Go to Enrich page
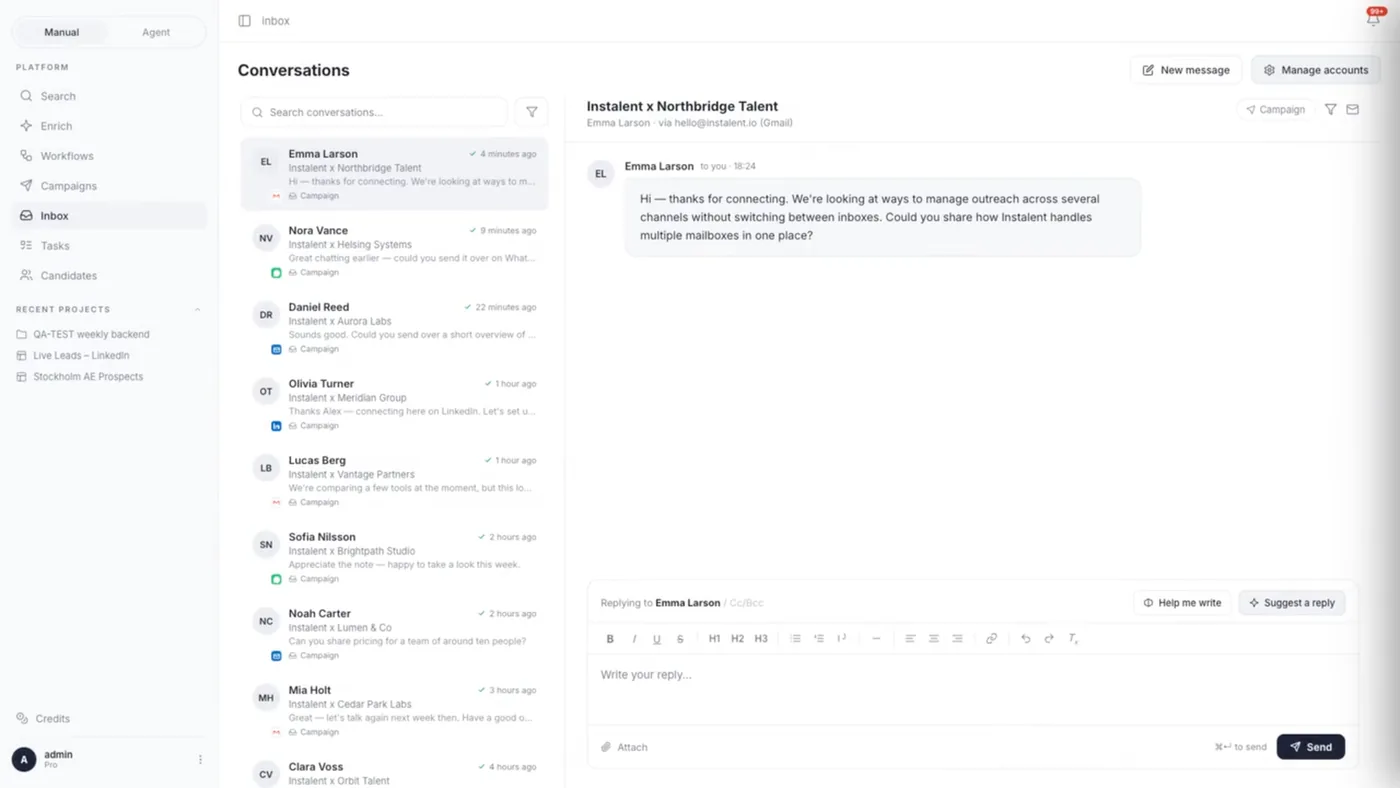 point(109,126)
